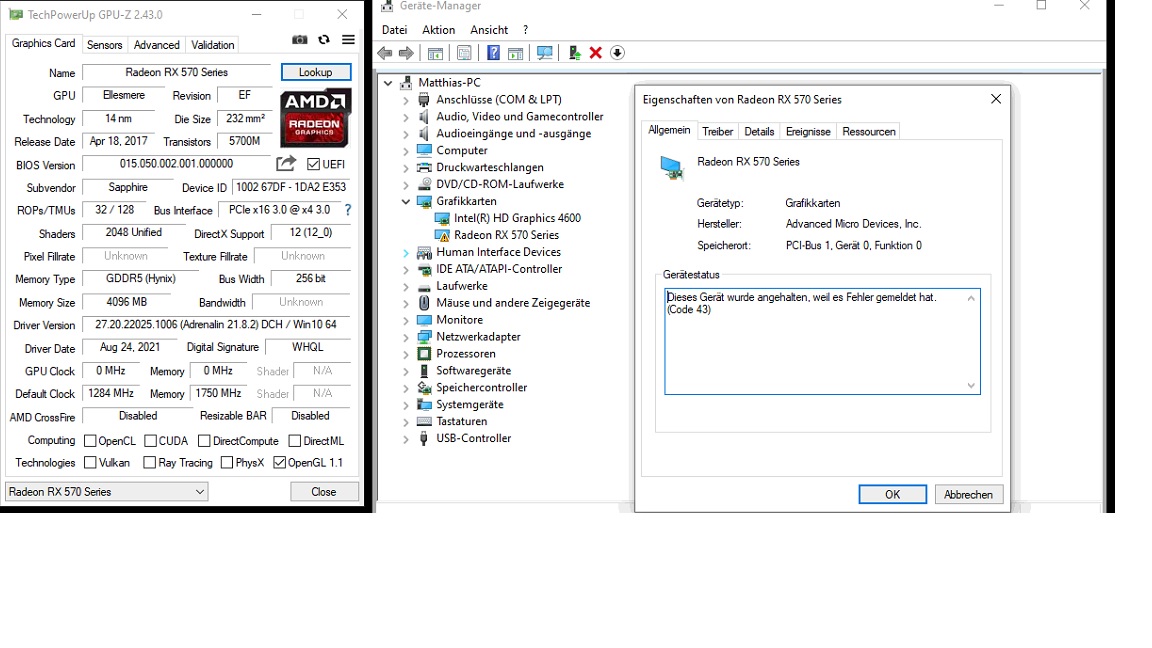Toggle the Ray Tracing checkbox
This screenshot has height=648, width=1152.
coord(150,462)
